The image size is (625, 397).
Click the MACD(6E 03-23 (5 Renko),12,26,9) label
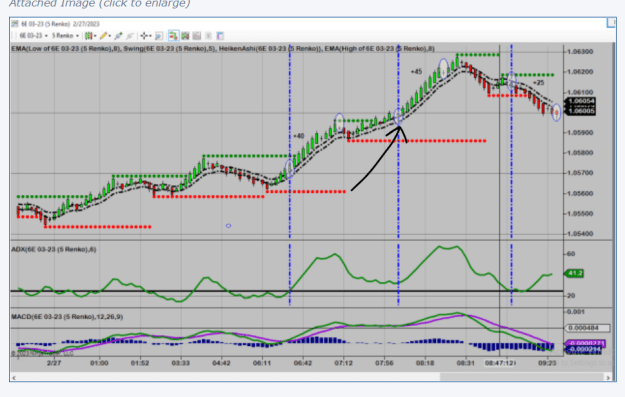[67, 317]
